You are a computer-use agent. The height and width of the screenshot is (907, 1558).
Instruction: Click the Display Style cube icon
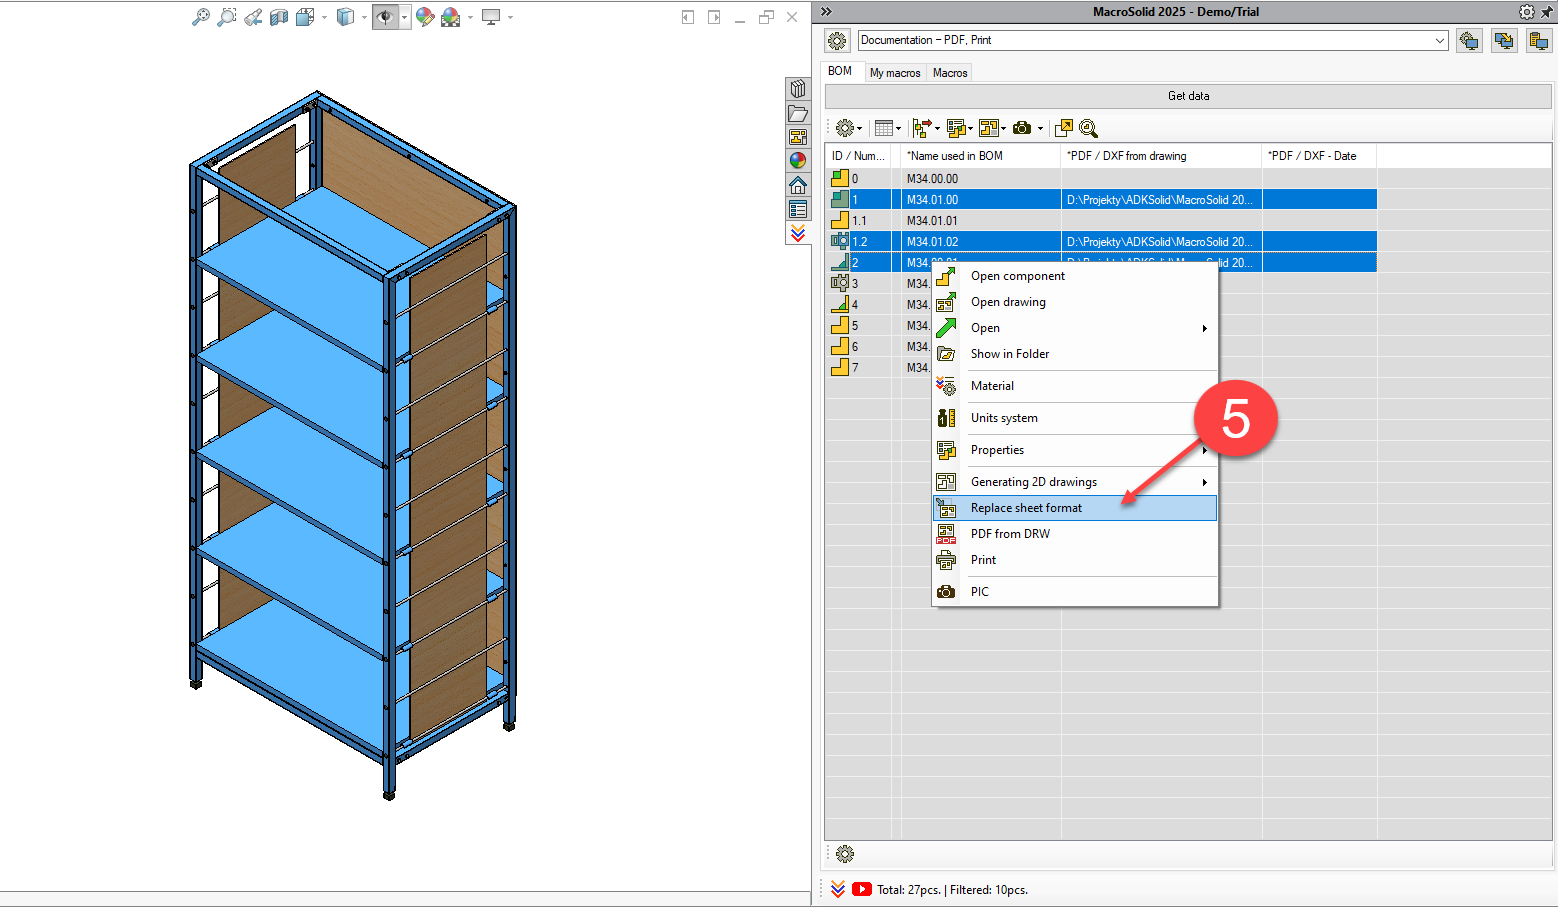tap(345, 17)
